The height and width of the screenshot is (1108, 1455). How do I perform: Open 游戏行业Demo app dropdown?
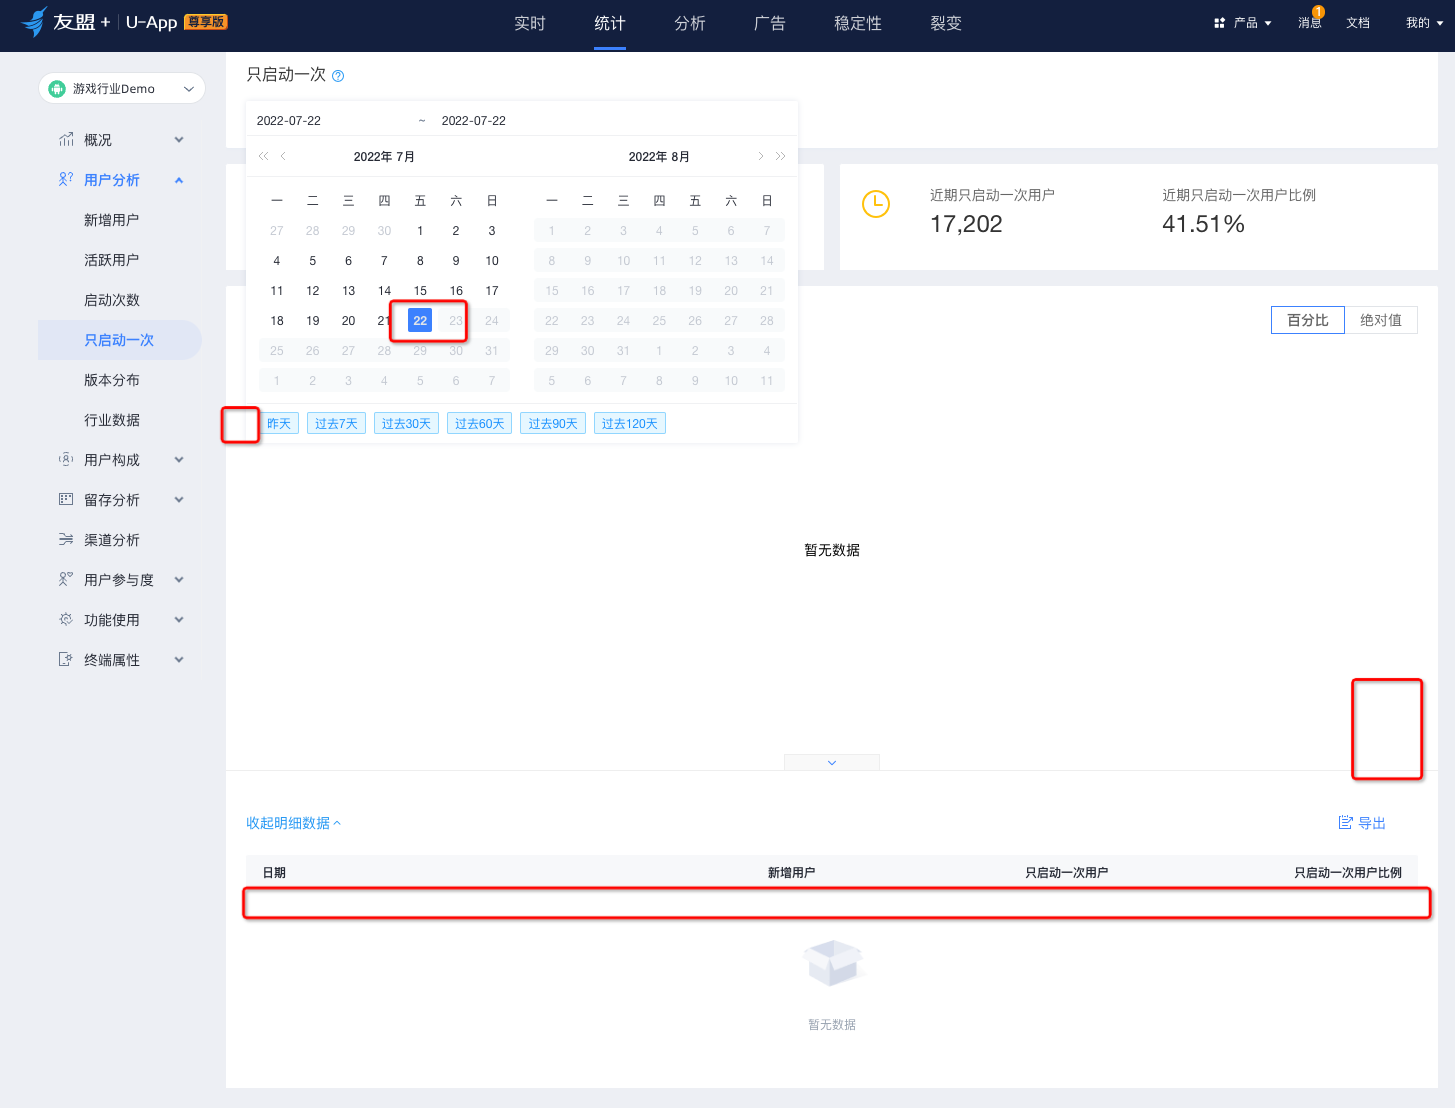click(122, 89)
